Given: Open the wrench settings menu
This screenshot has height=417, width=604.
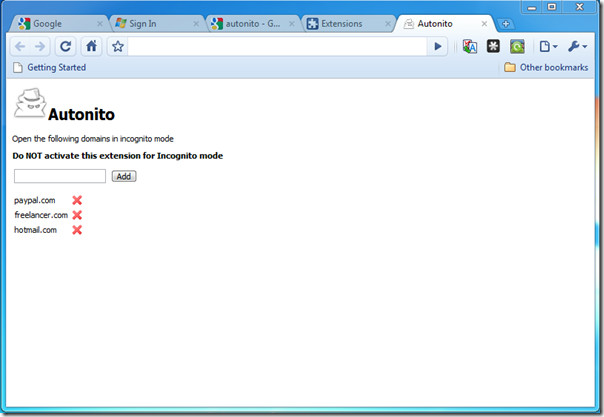Looking at the screenshot, I should coord(577,47).
